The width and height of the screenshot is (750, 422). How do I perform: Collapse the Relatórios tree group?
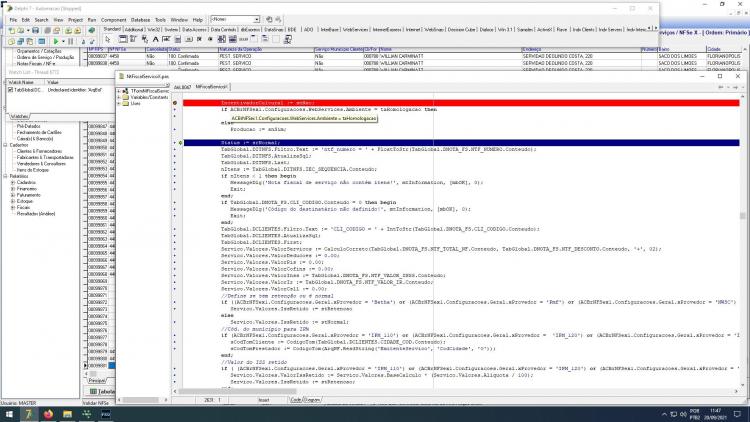pos(6,176)
